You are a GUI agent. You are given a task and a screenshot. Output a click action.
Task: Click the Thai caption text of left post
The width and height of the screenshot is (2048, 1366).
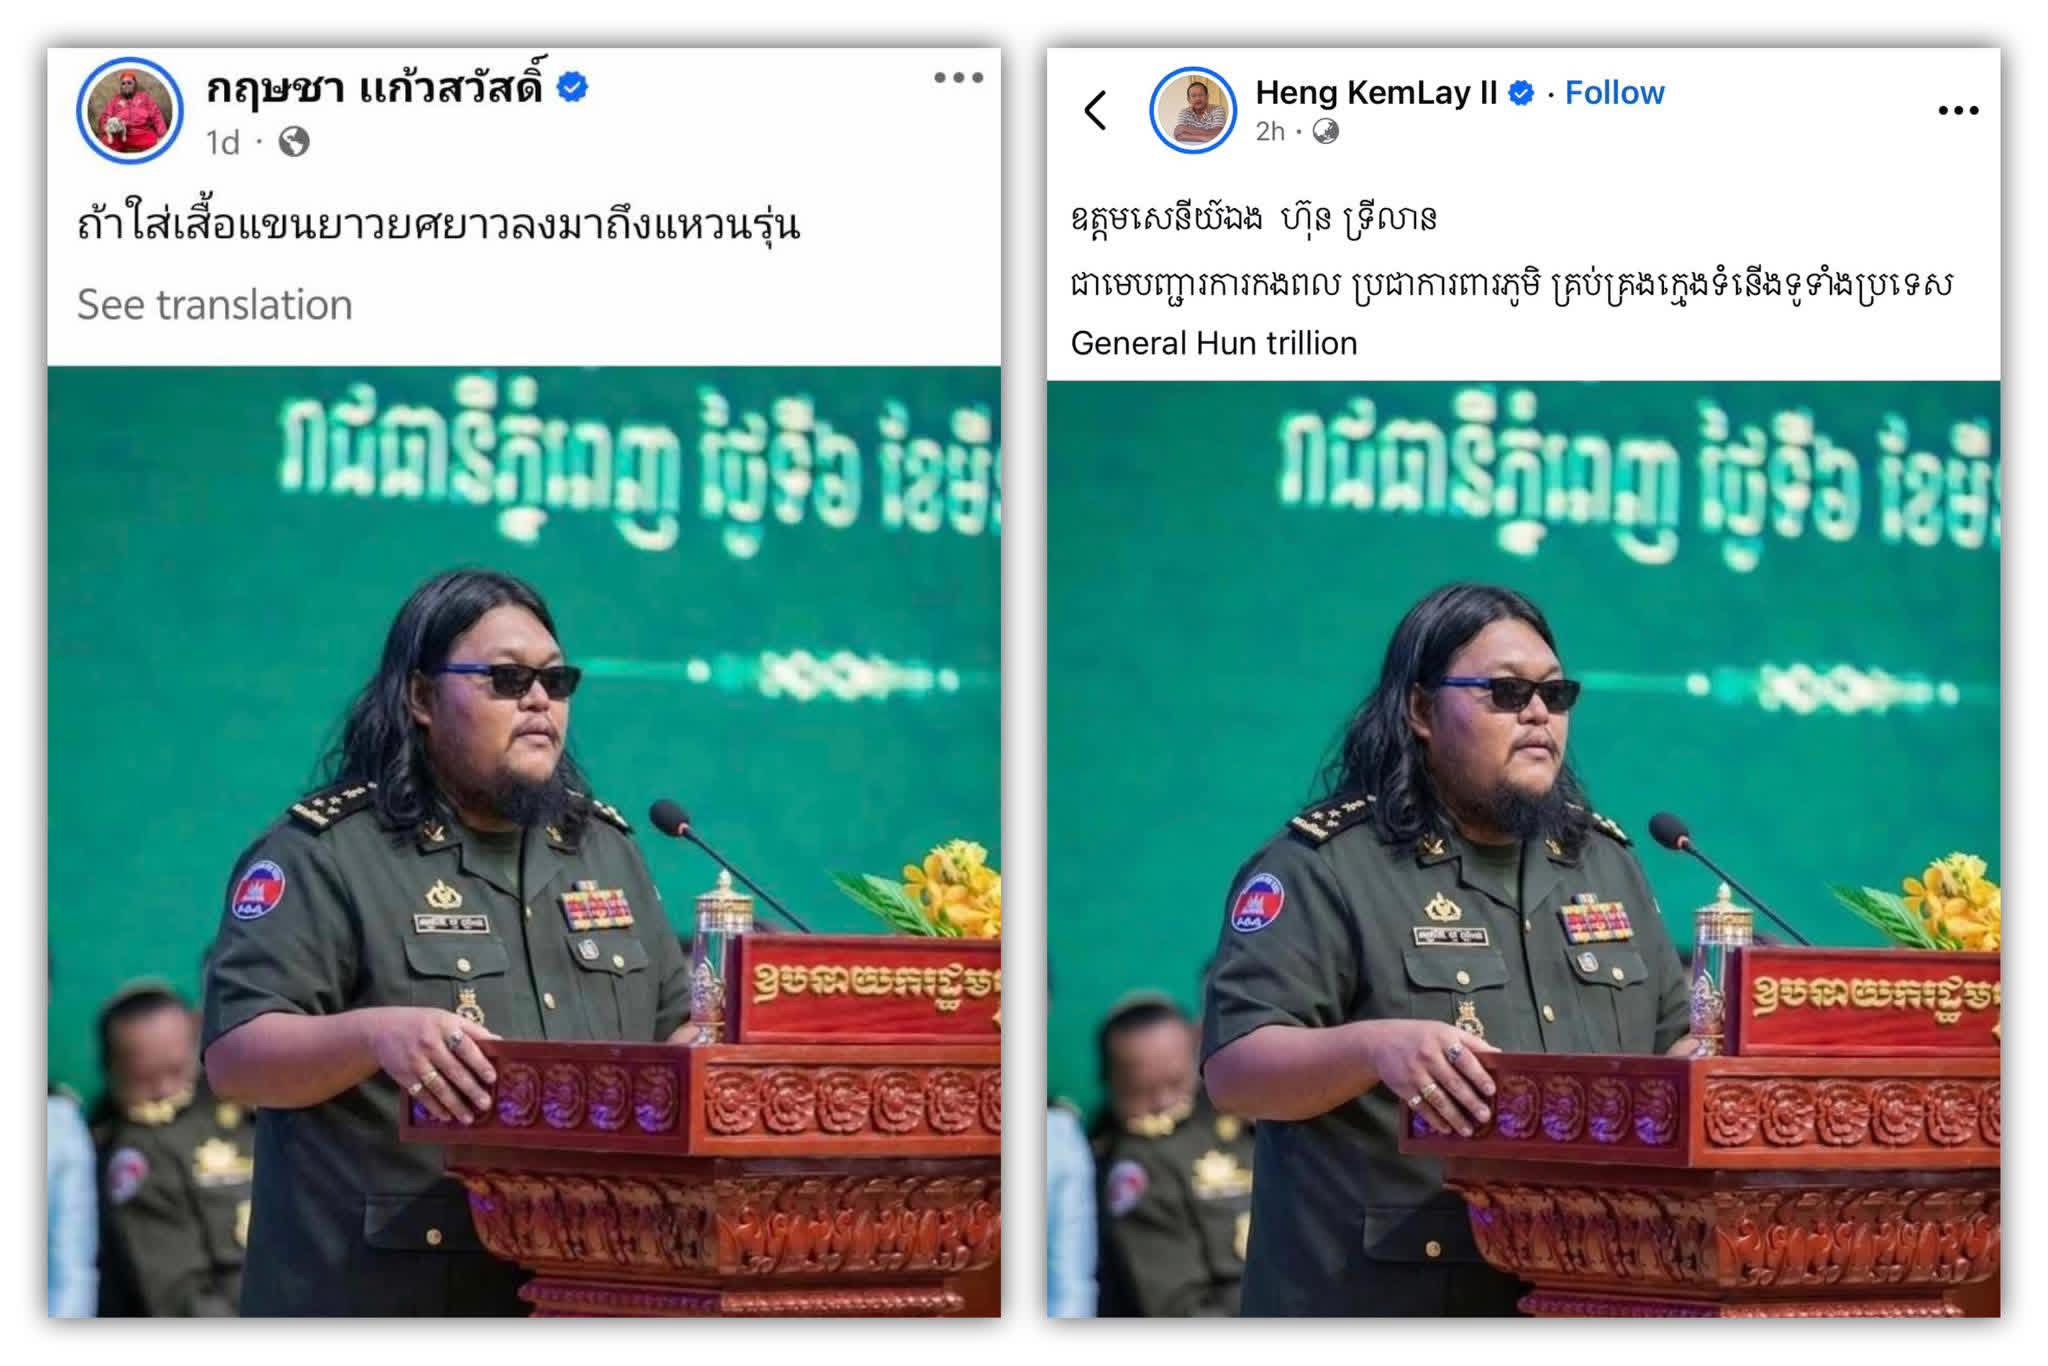[439, 225]
